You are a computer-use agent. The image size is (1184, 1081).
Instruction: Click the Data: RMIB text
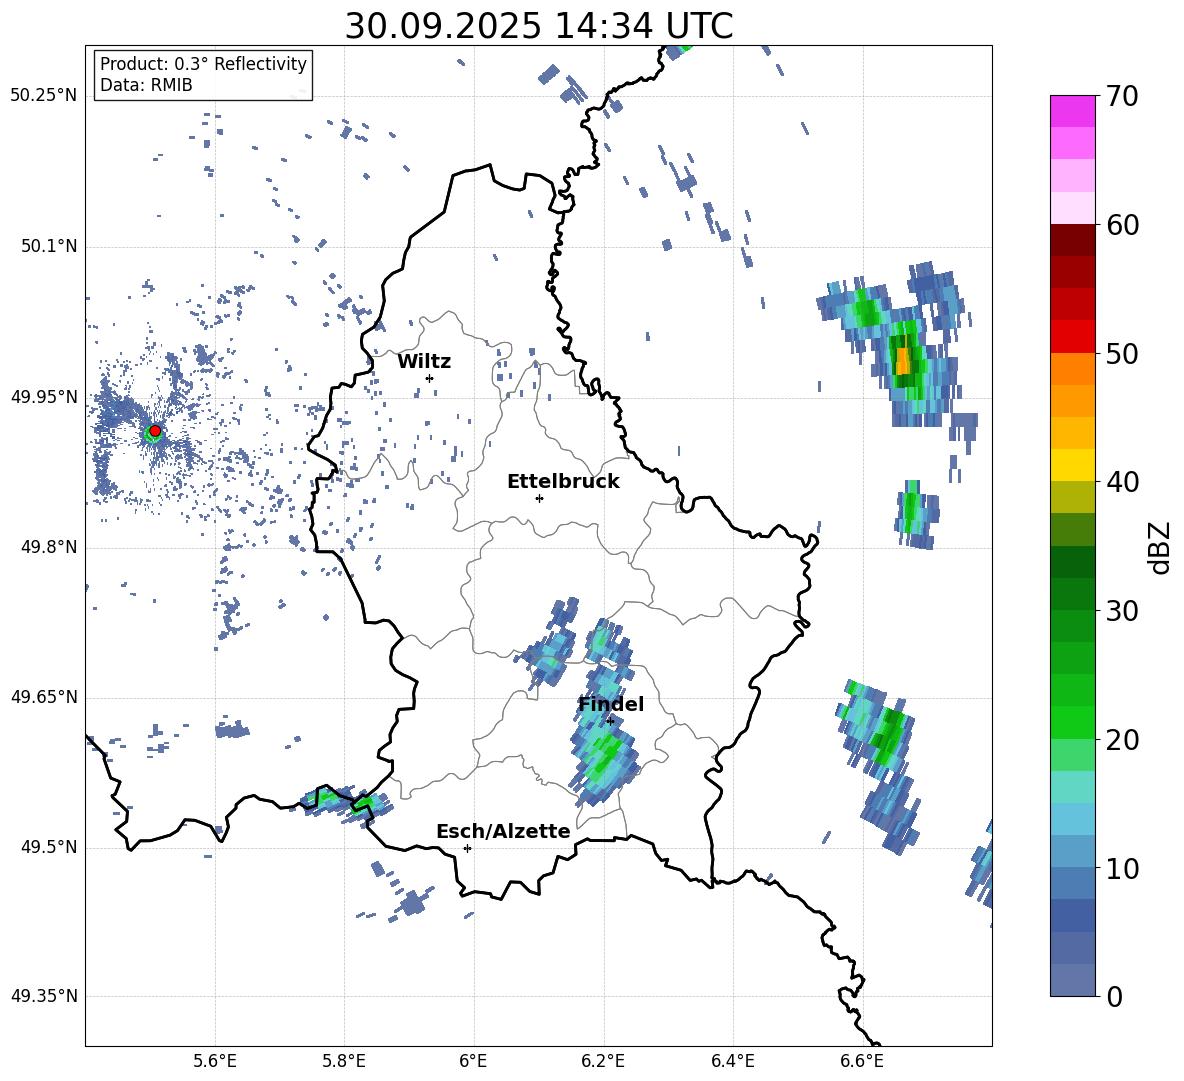tap(146, 85)
